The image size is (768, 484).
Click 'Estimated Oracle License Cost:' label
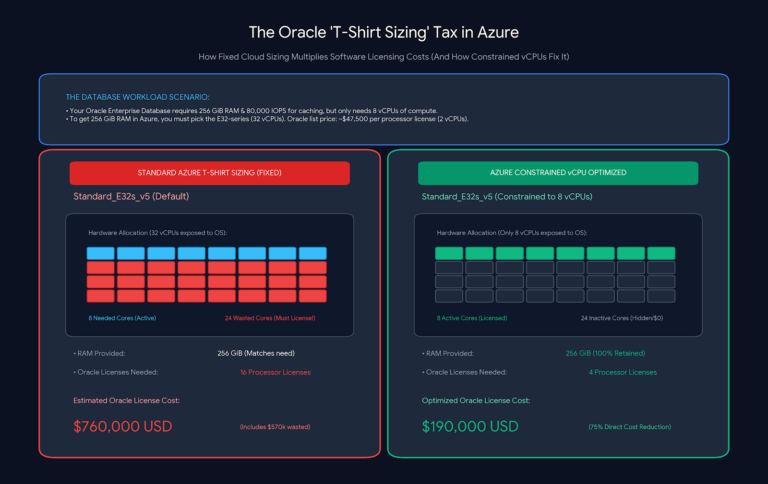point(126,401)
